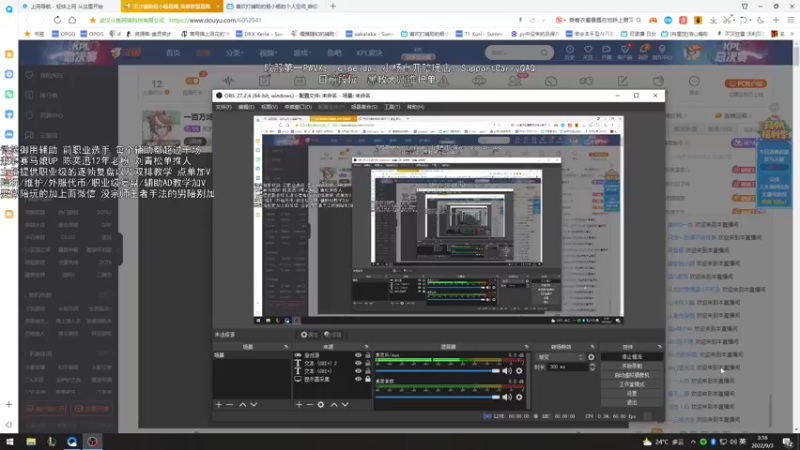Click the browser back arrow

(x=28, y=20)
